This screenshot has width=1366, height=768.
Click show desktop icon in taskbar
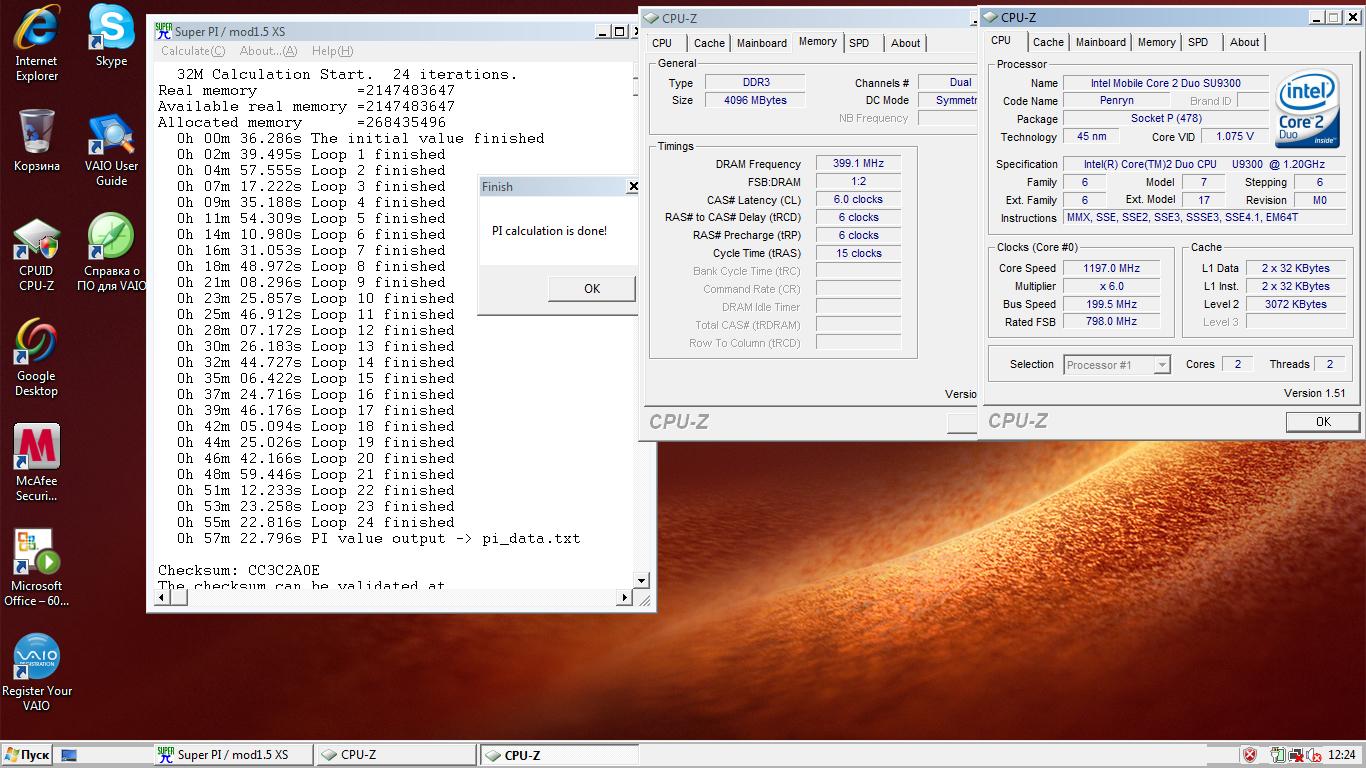click(69, 755)
